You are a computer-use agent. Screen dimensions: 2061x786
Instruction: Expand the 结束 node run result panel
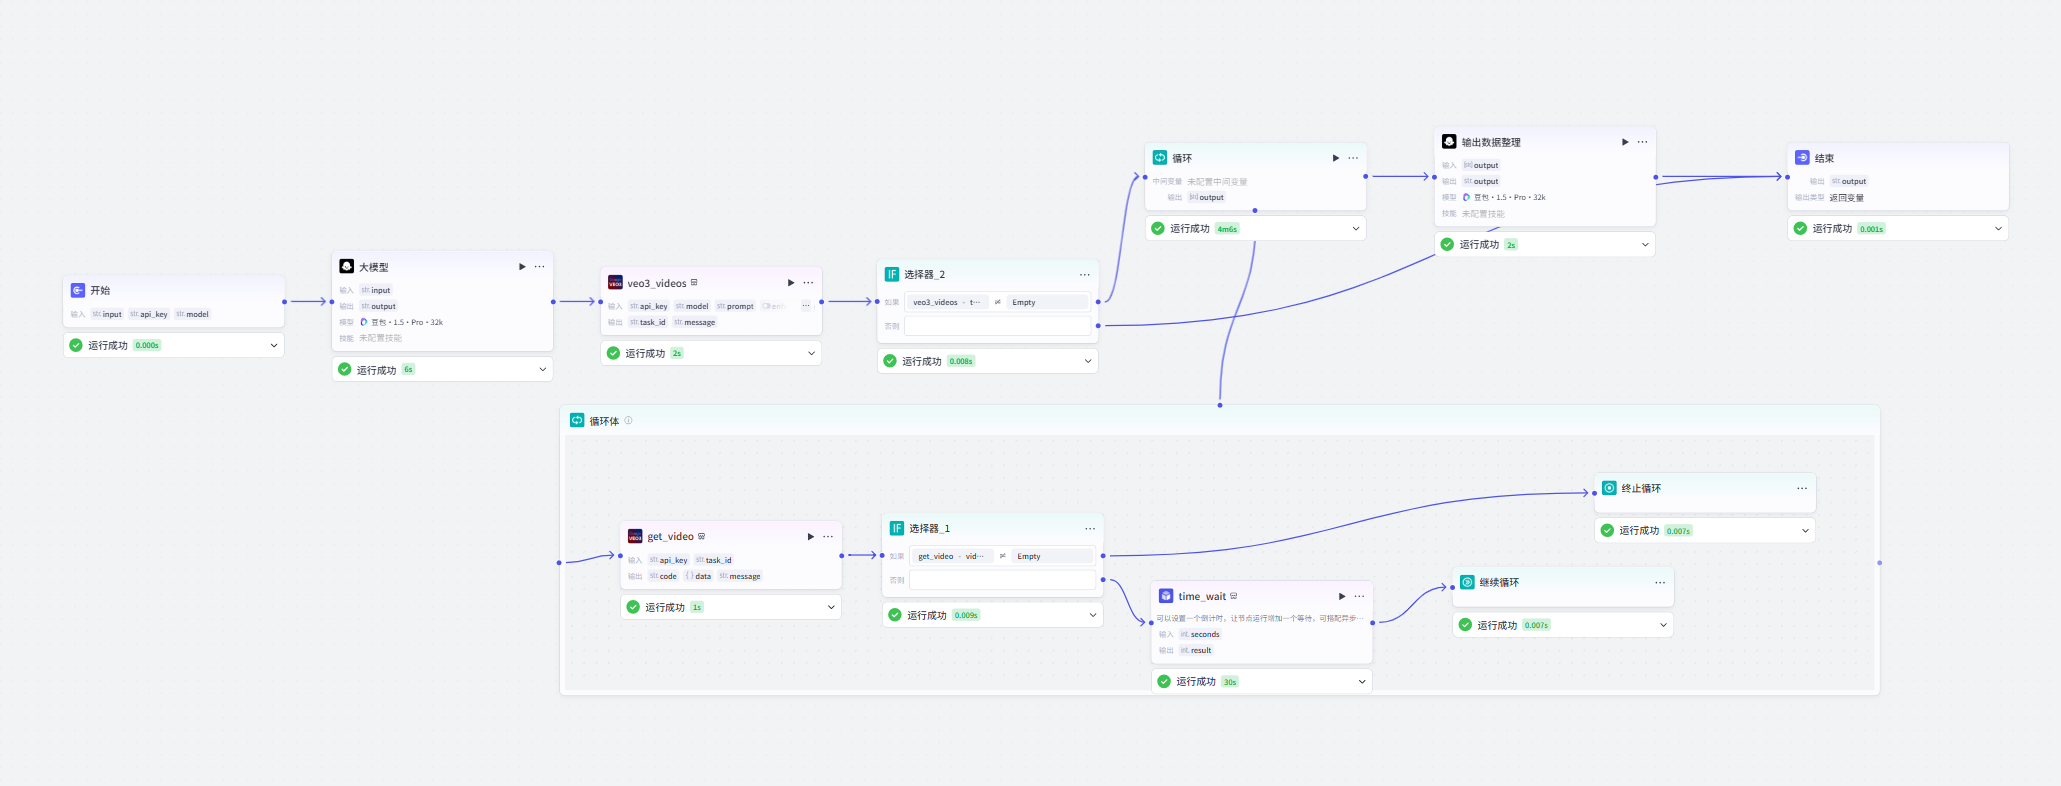pos(1998,229)
